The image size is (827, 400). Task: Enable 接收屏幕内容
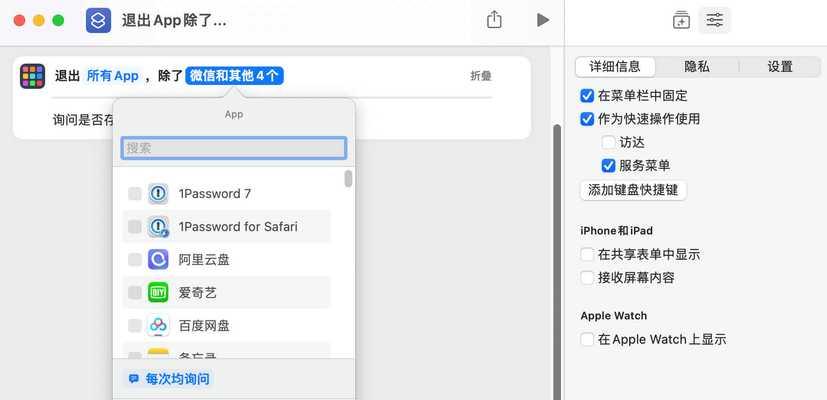587,278
